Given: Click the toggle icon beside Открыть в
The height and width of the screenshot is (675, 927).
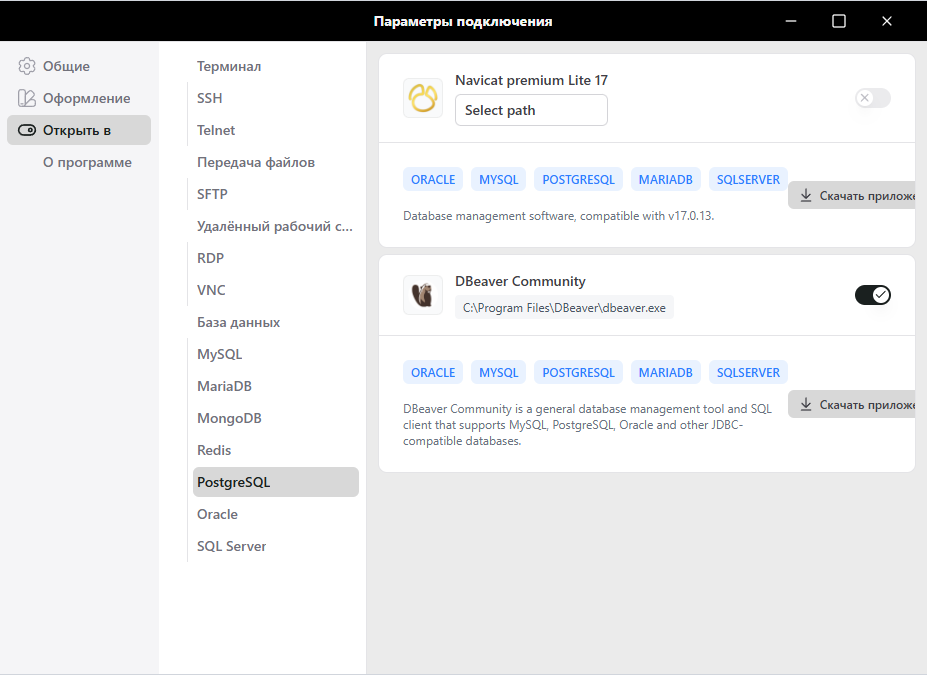Looking at the screenshot, I should [x=27, y=130].
